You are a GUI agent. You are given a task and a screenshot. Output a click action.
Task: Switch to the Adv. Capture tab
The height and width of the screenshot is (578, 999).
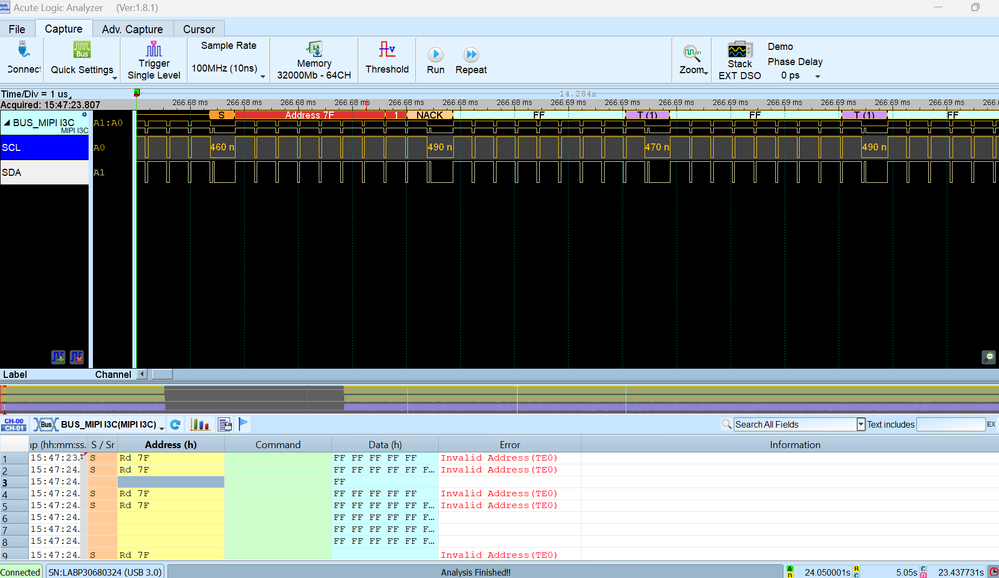point(132,29)
